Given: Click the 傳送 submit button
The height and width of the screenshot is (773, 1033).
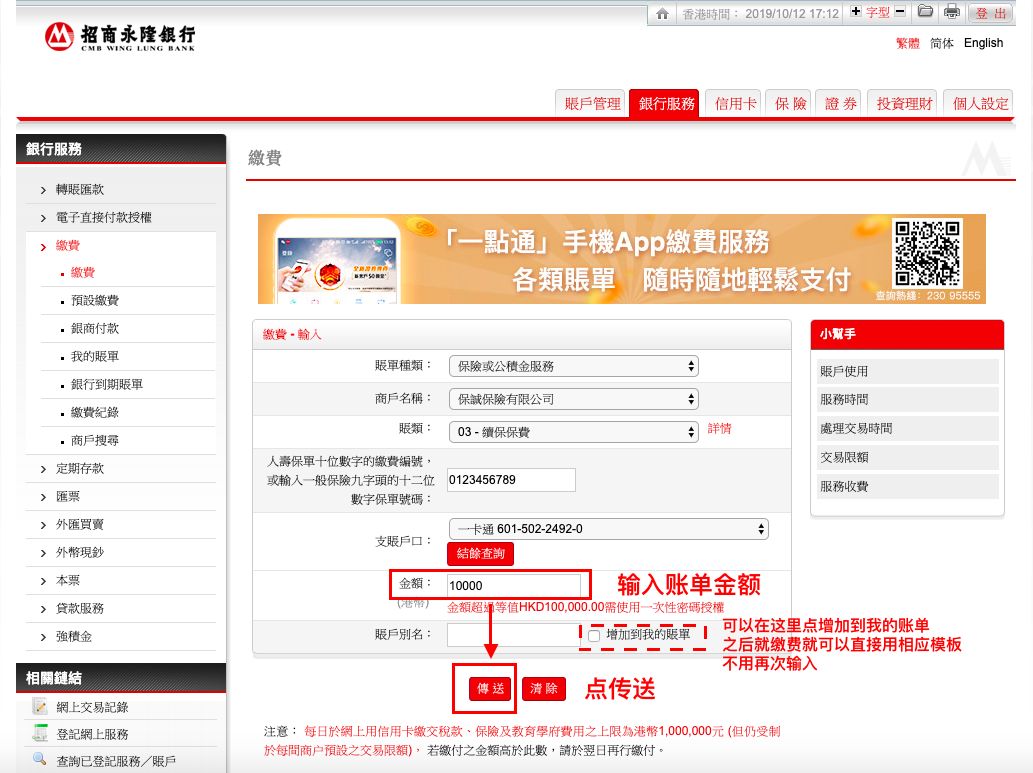Looking at the screenshot, I should (x=490, y=689).
